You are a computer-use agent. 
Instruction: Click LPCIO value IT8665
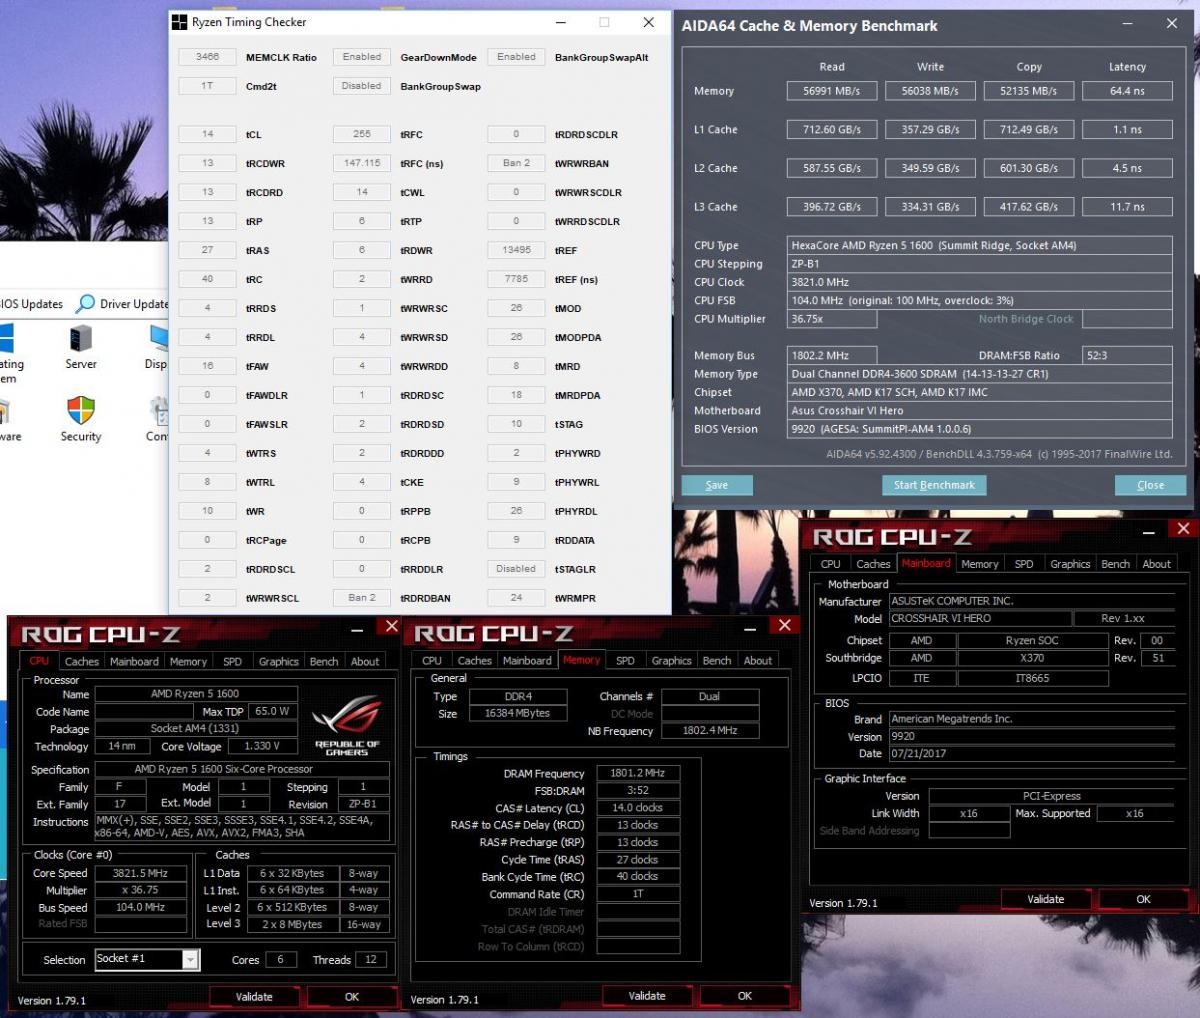(1033, 678)
